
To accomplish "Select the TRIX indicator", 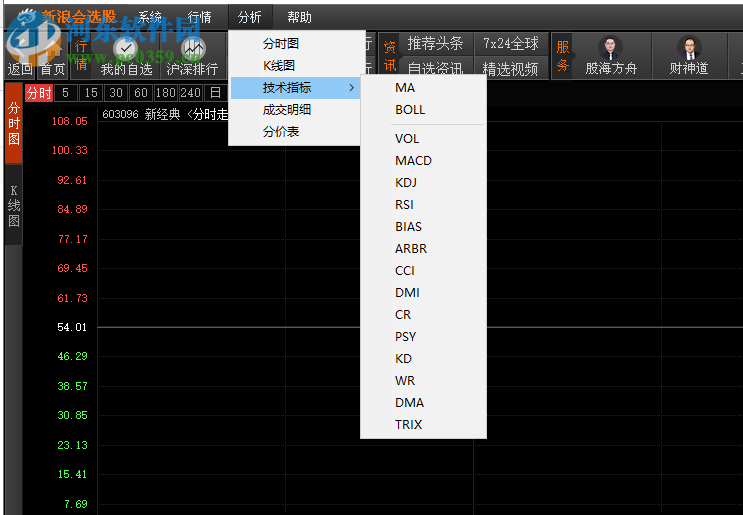I will [x=423, y=425].
